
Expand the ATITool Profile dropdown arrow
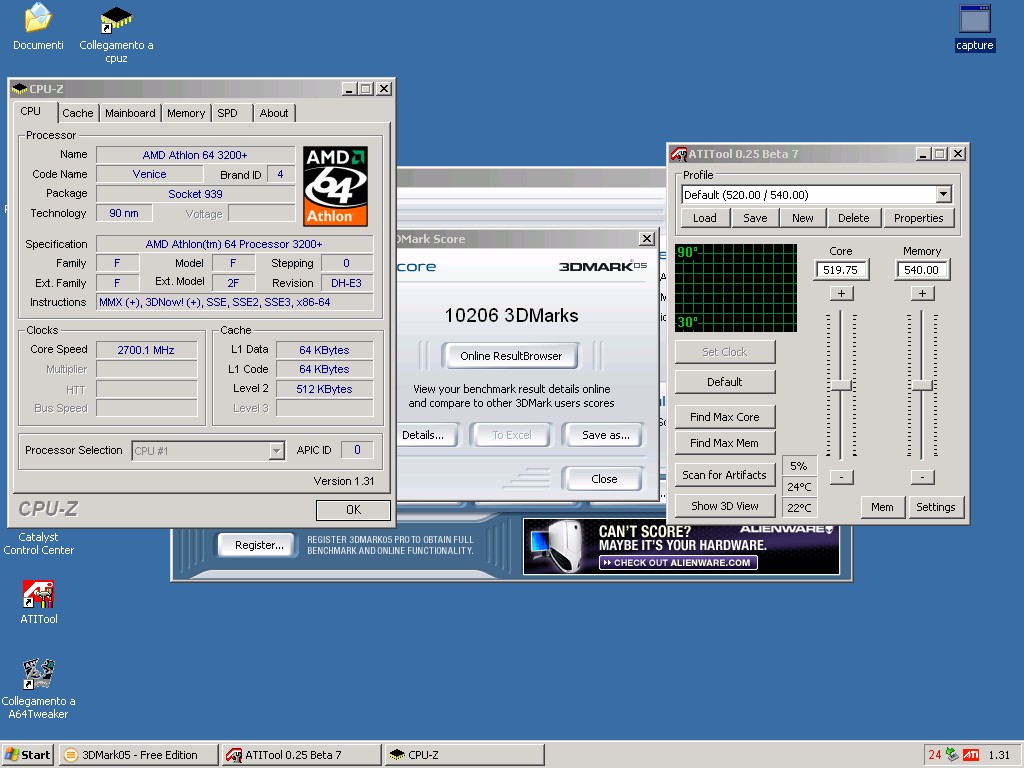(943, 195)
